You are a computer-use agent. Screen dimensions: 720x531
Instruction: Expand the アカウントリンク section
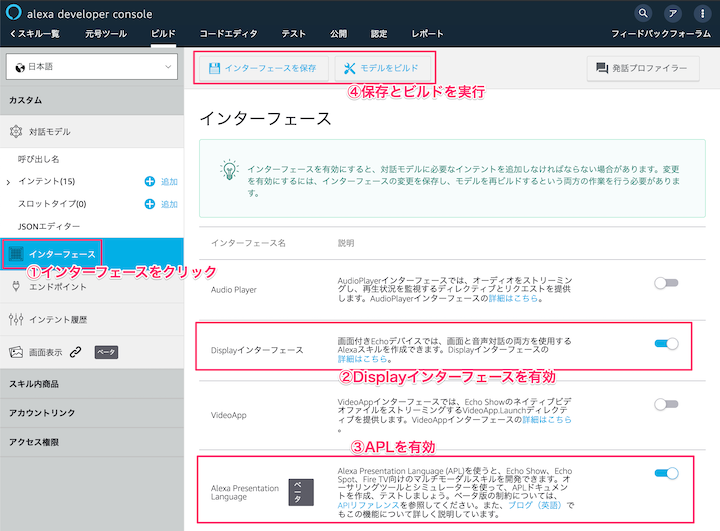[92, 413]
